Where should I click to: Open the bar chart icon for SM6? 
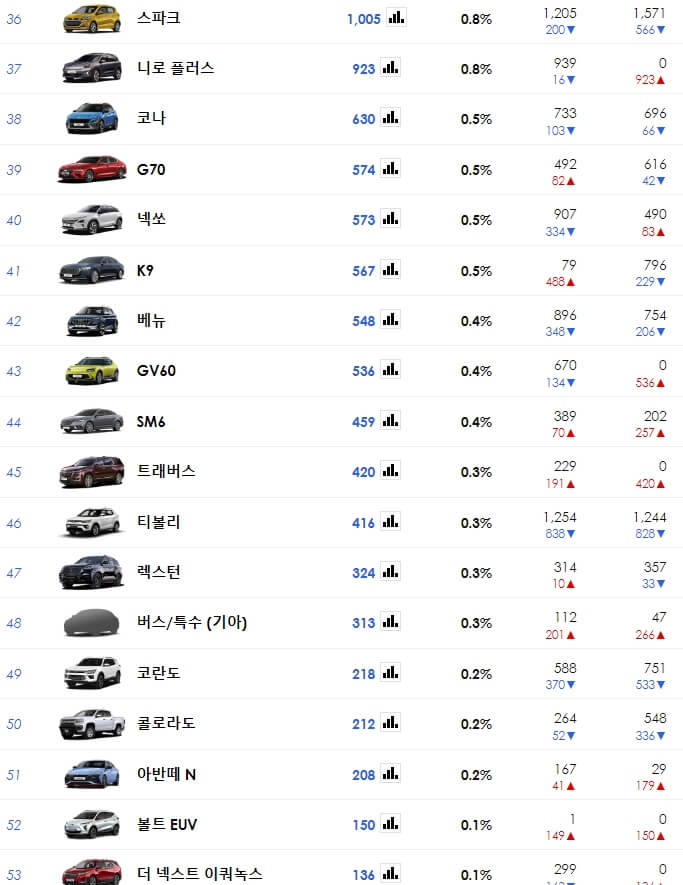pos(390,420)
